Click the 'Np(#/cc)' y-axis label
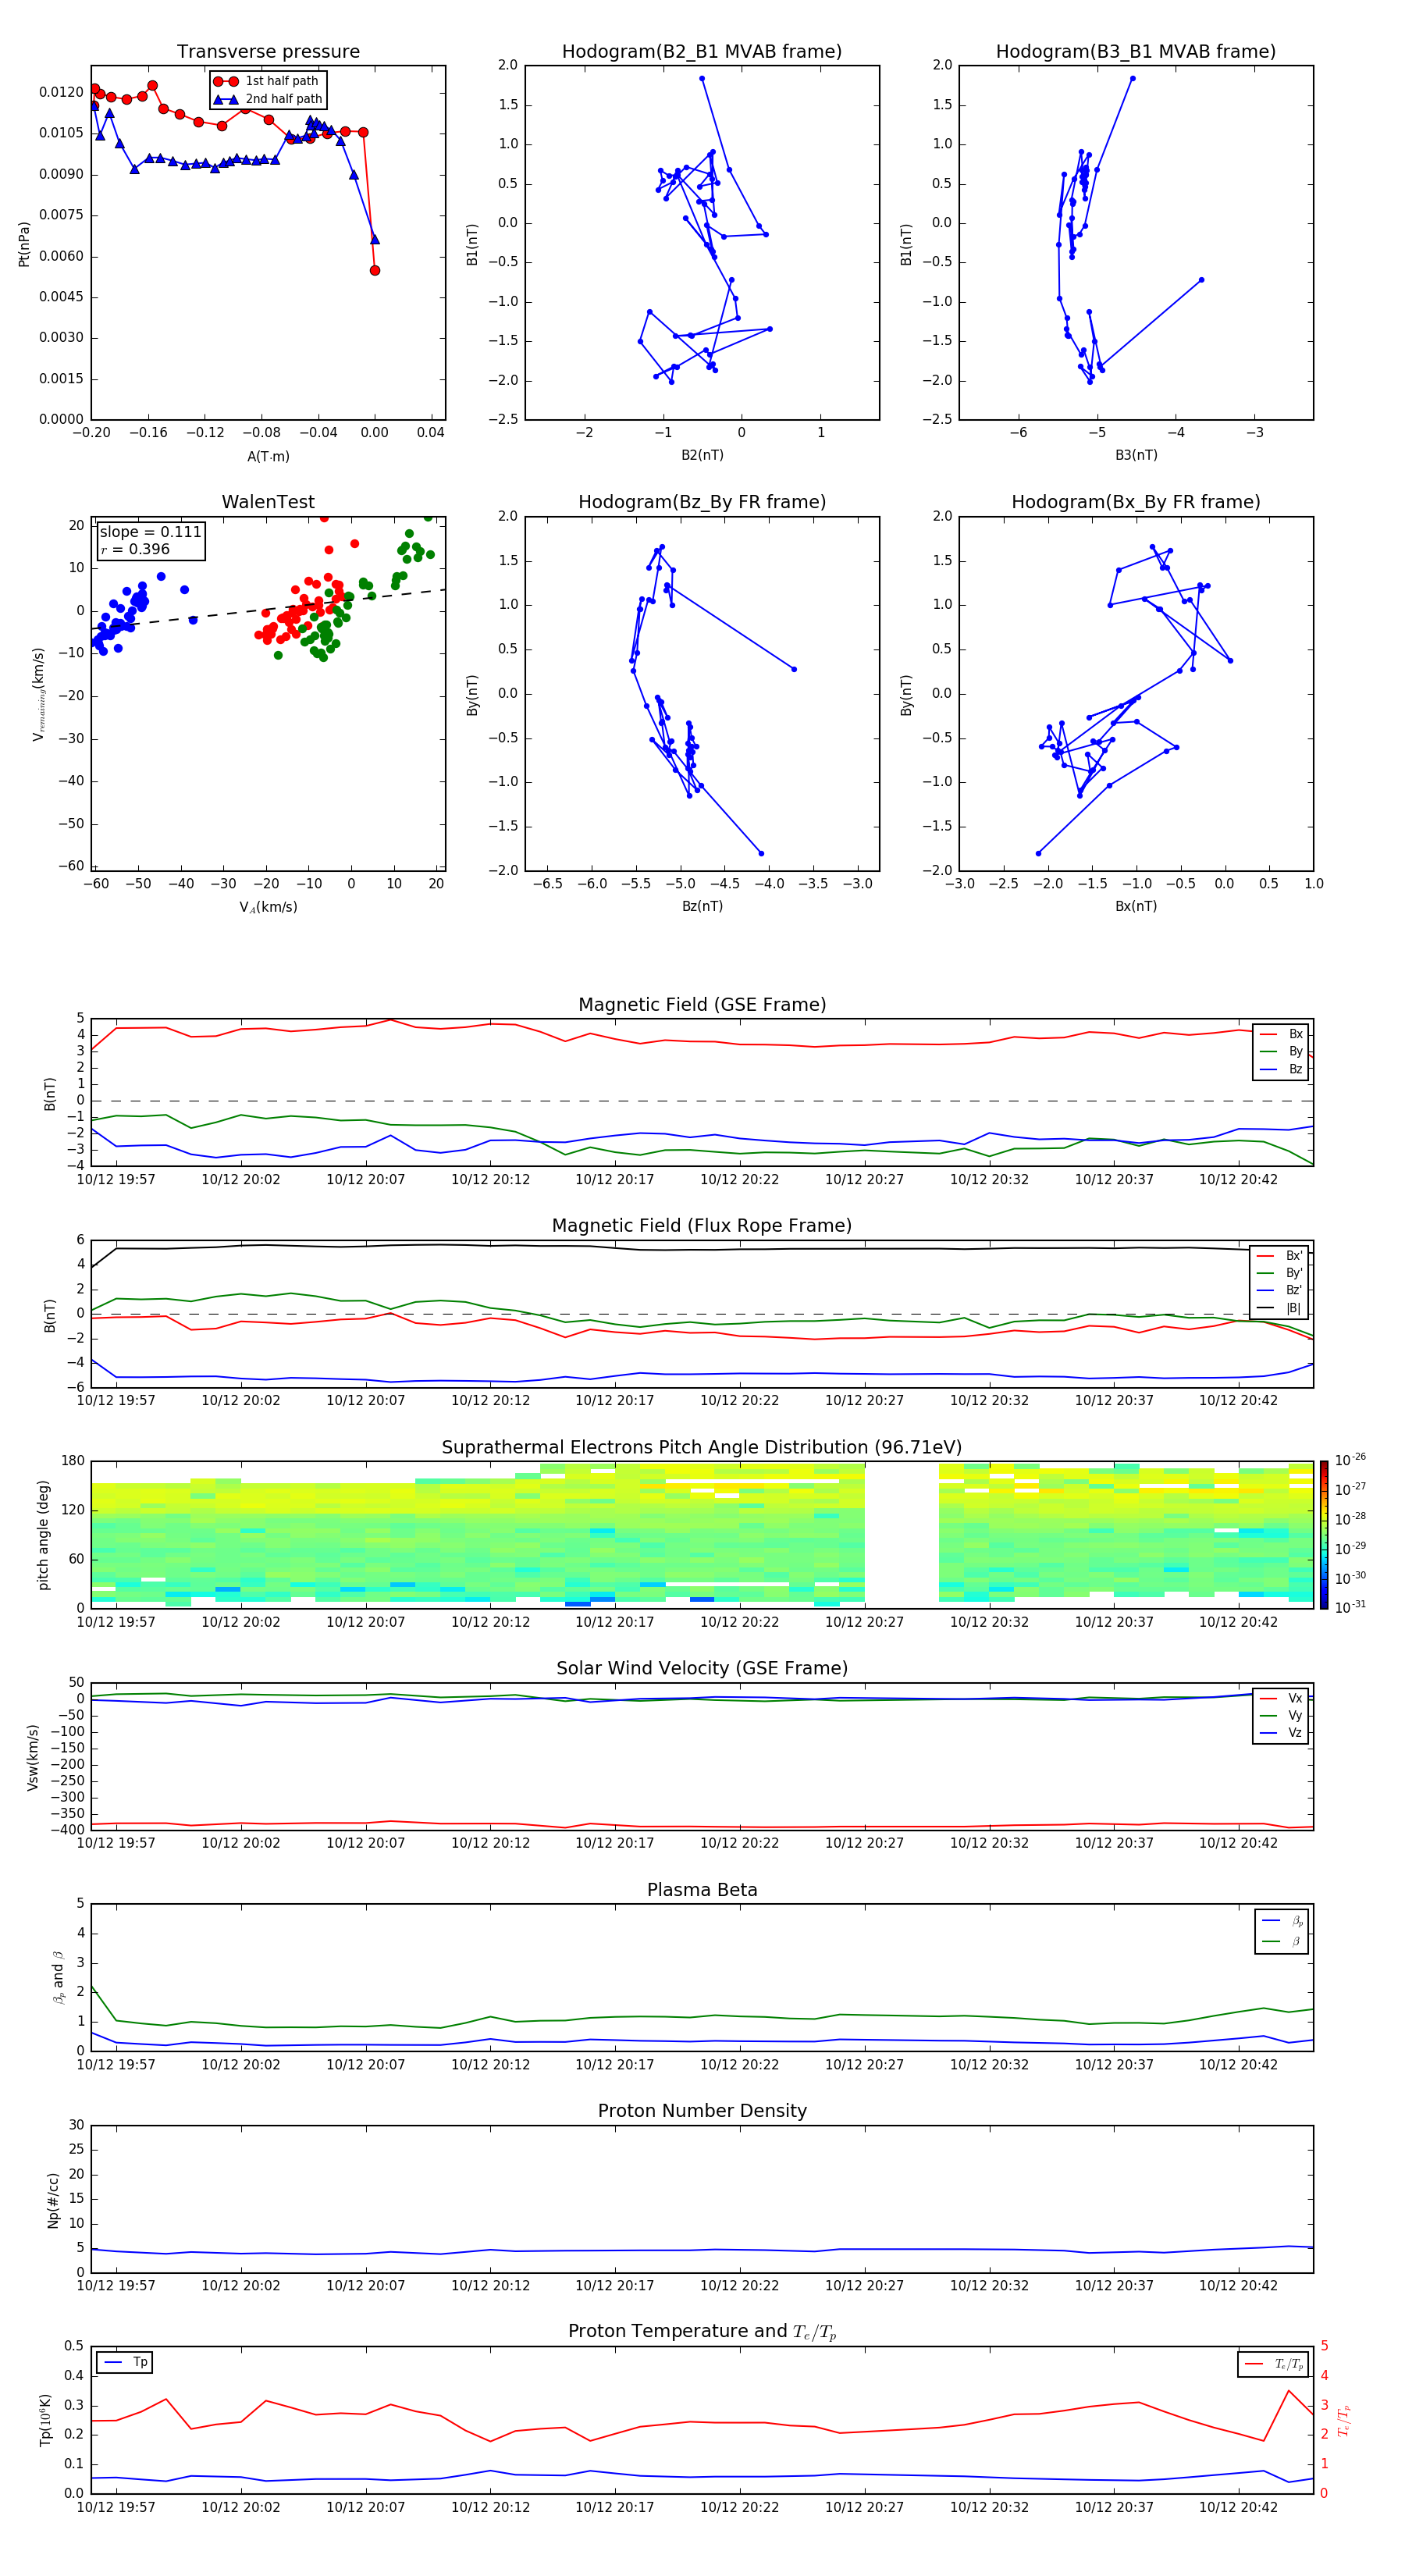 [x=53, y=2200]
